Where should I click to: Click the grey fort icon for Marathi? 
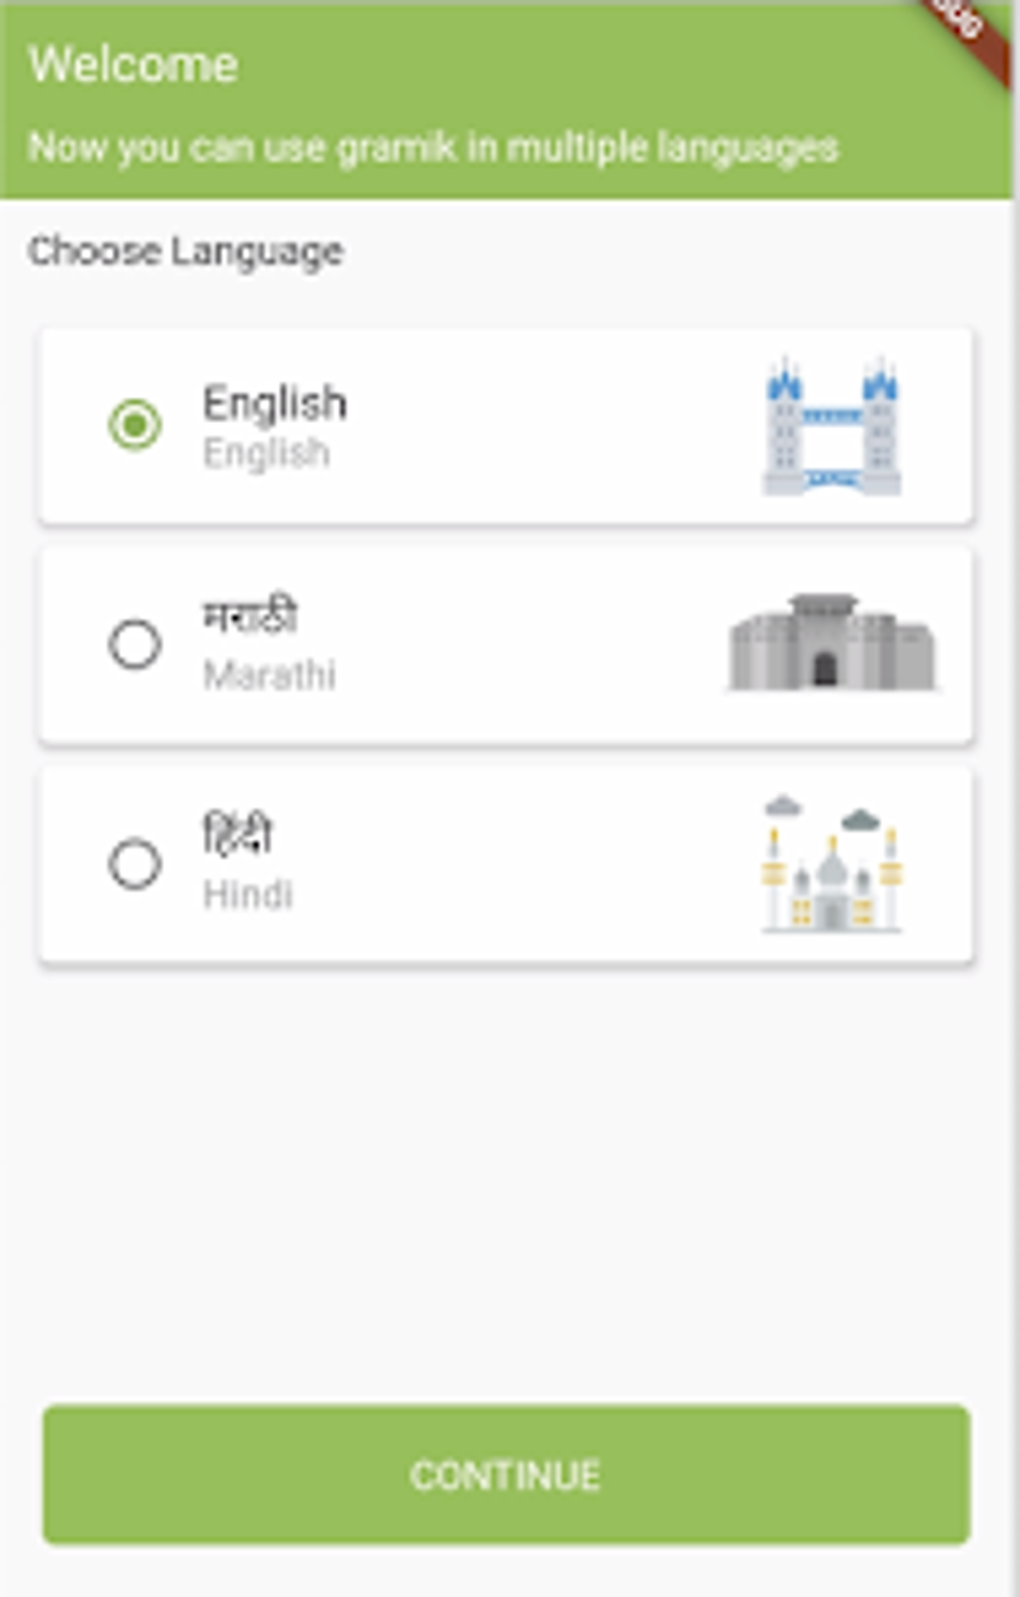pos(832,643)
